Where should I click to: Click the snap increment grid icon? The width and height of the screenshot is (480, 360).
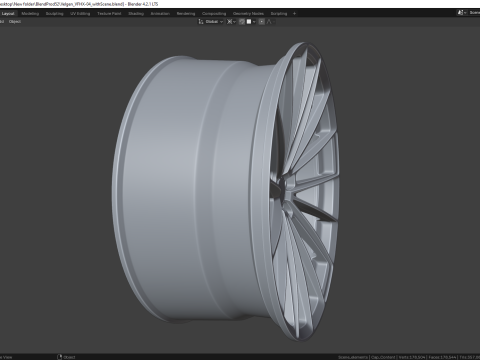249,22
